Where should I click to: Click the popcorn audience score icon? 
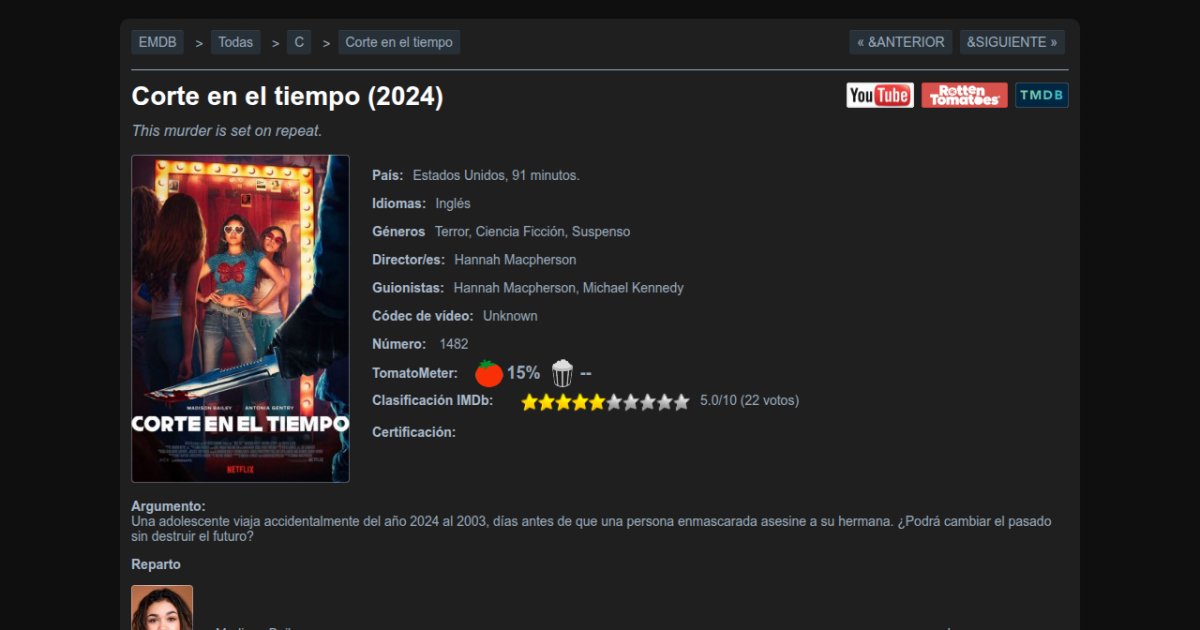[563, 373]
